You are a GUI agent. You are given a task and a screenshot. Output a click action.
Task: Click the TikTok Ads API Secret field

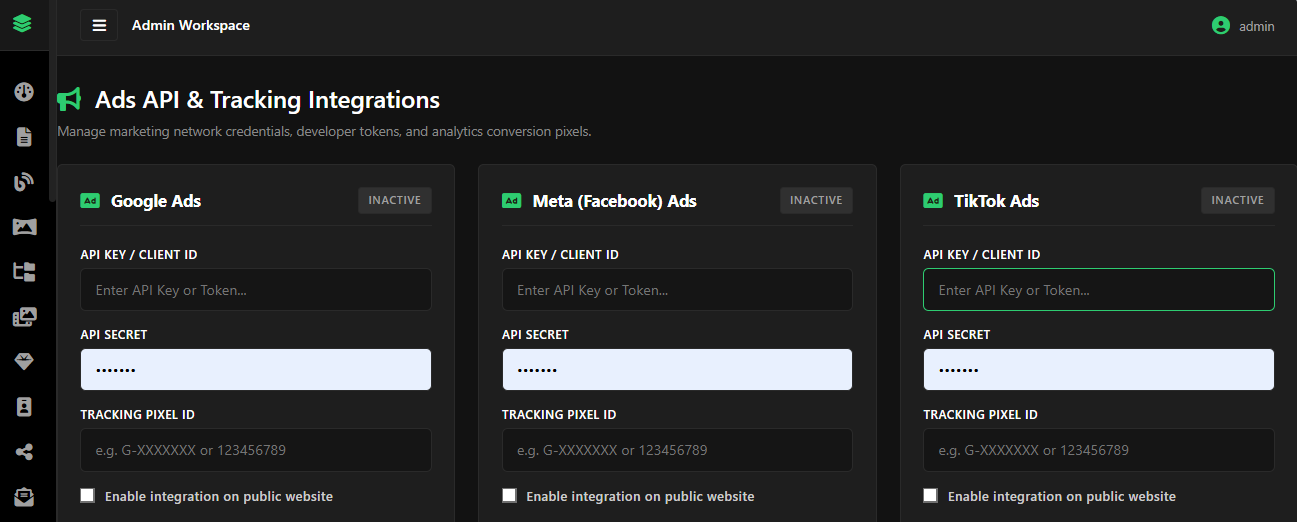pos(1099,370)
